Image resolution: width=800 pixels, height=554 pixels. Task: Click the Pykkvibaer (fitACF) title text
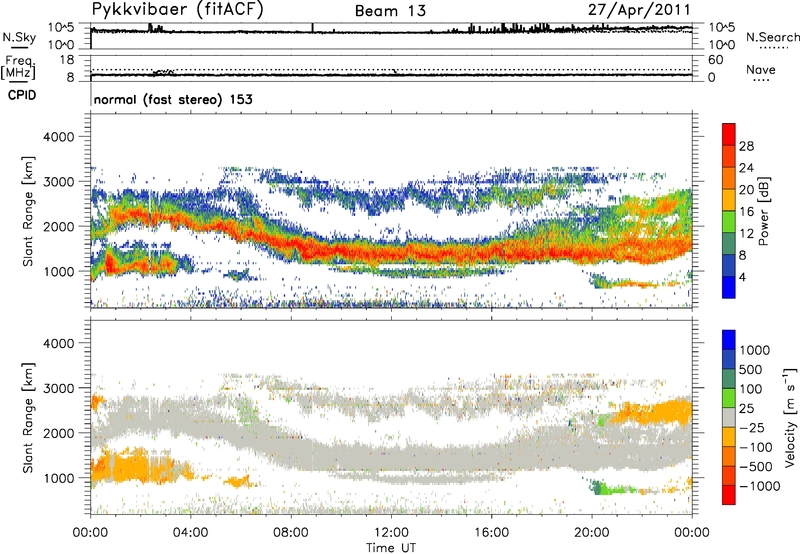[178, 10]
